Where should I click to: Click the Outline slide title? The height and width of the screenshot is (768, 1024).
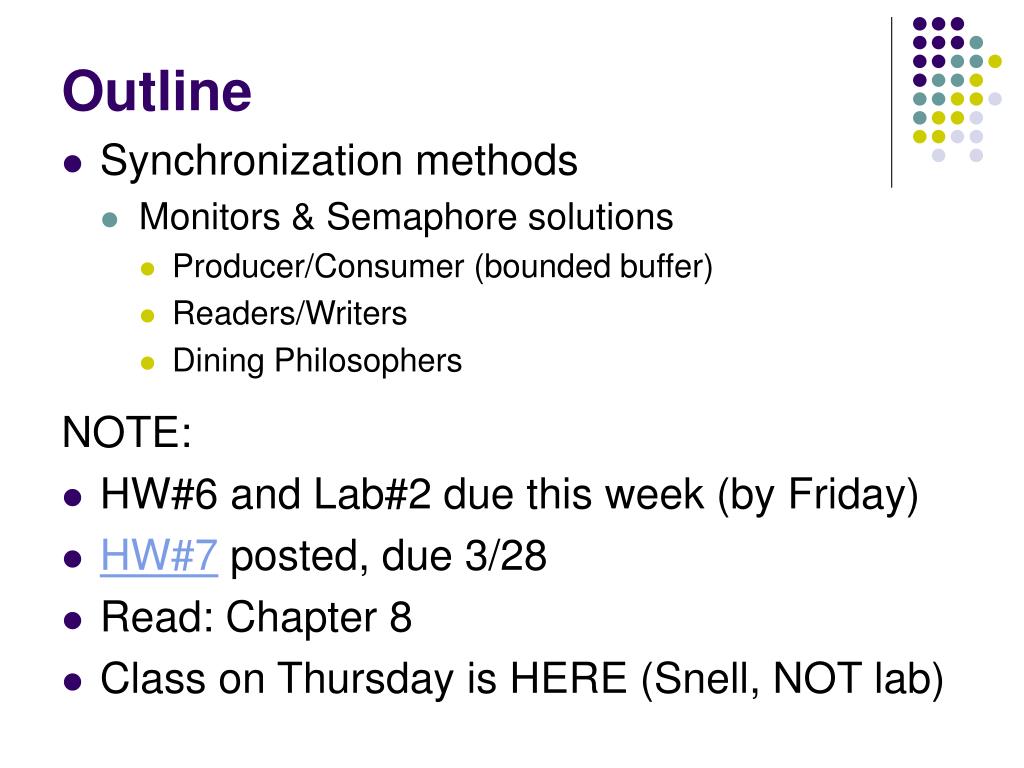157,91
